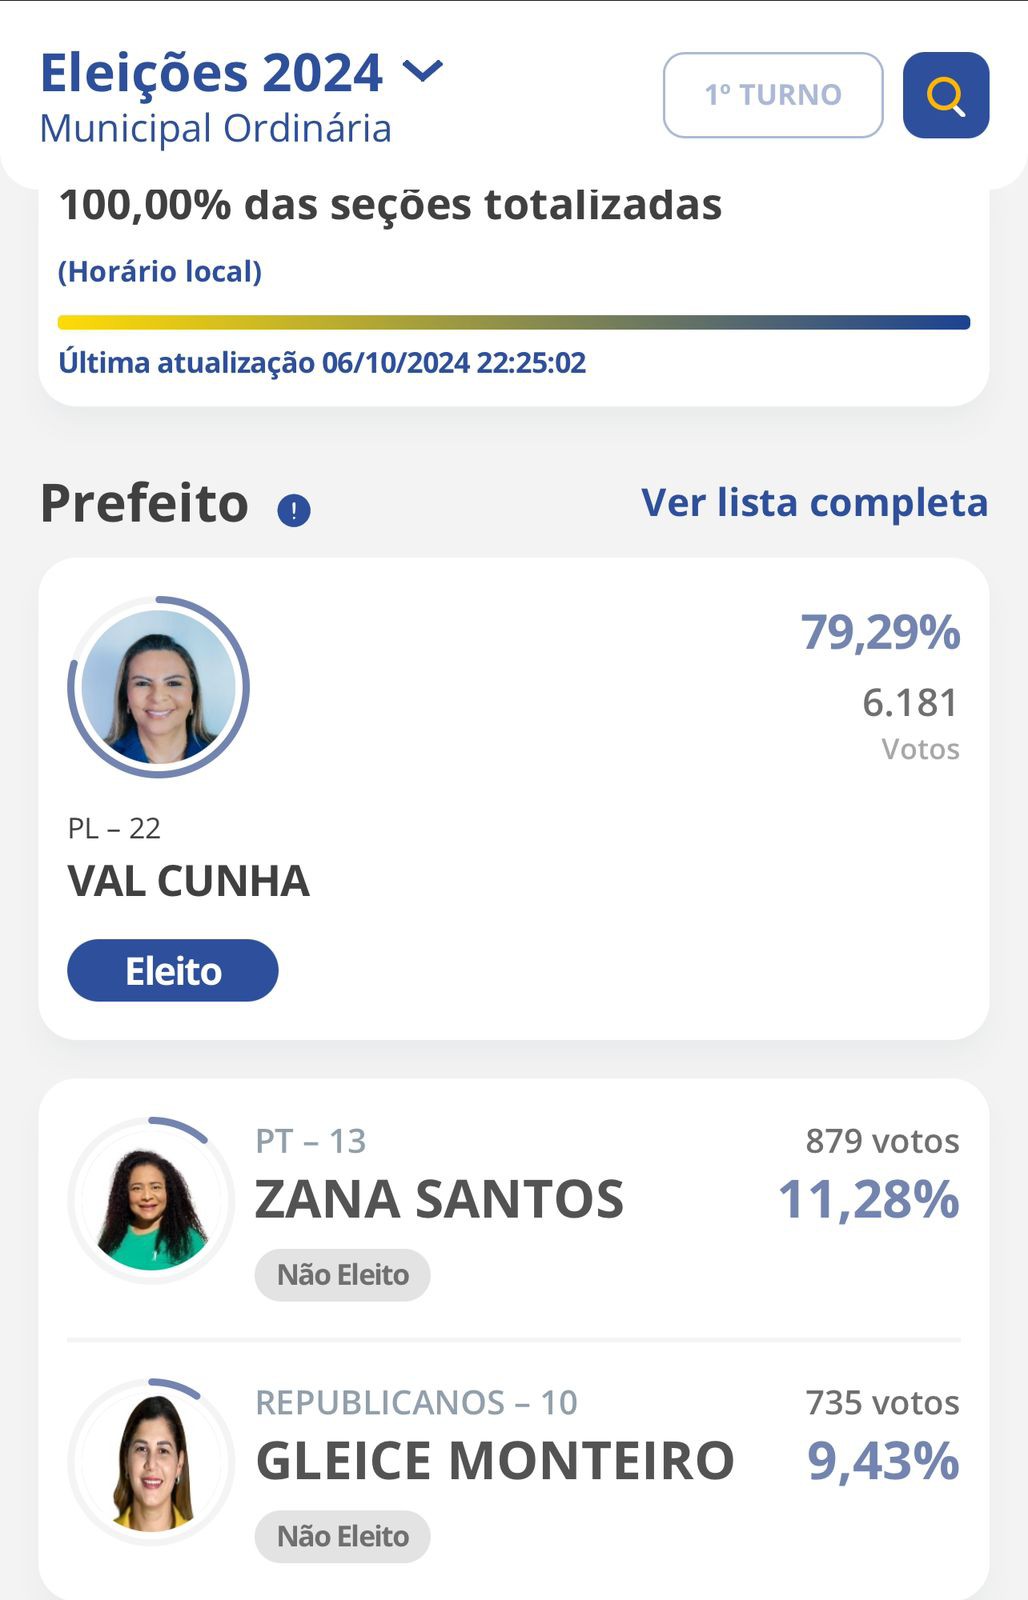Click the Prefeito section heading
The width and height of the screenshot is (1028, 1600).
[144, 503]
